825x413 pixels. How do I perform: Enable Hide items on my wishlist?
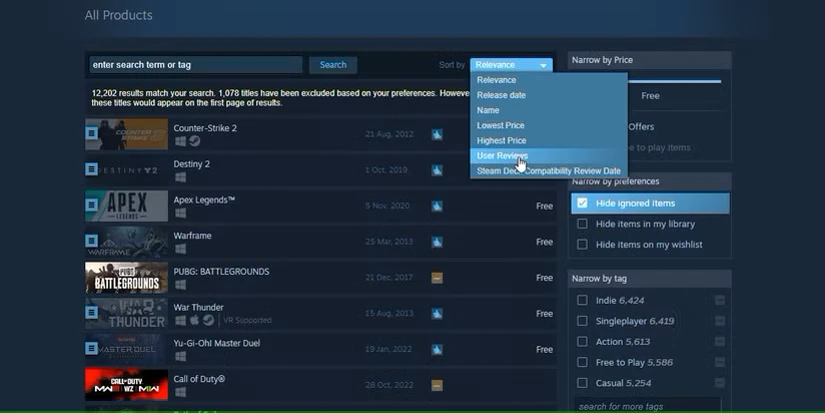click(582, 244)
